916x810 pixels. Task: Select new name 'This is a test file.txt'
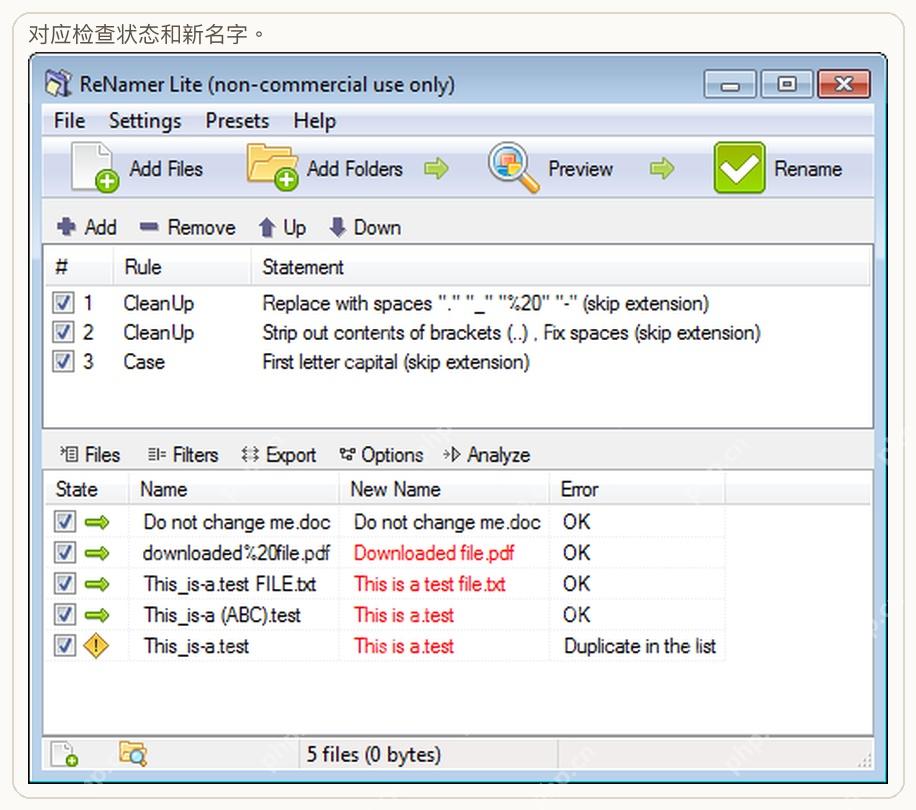click(429, 584)
